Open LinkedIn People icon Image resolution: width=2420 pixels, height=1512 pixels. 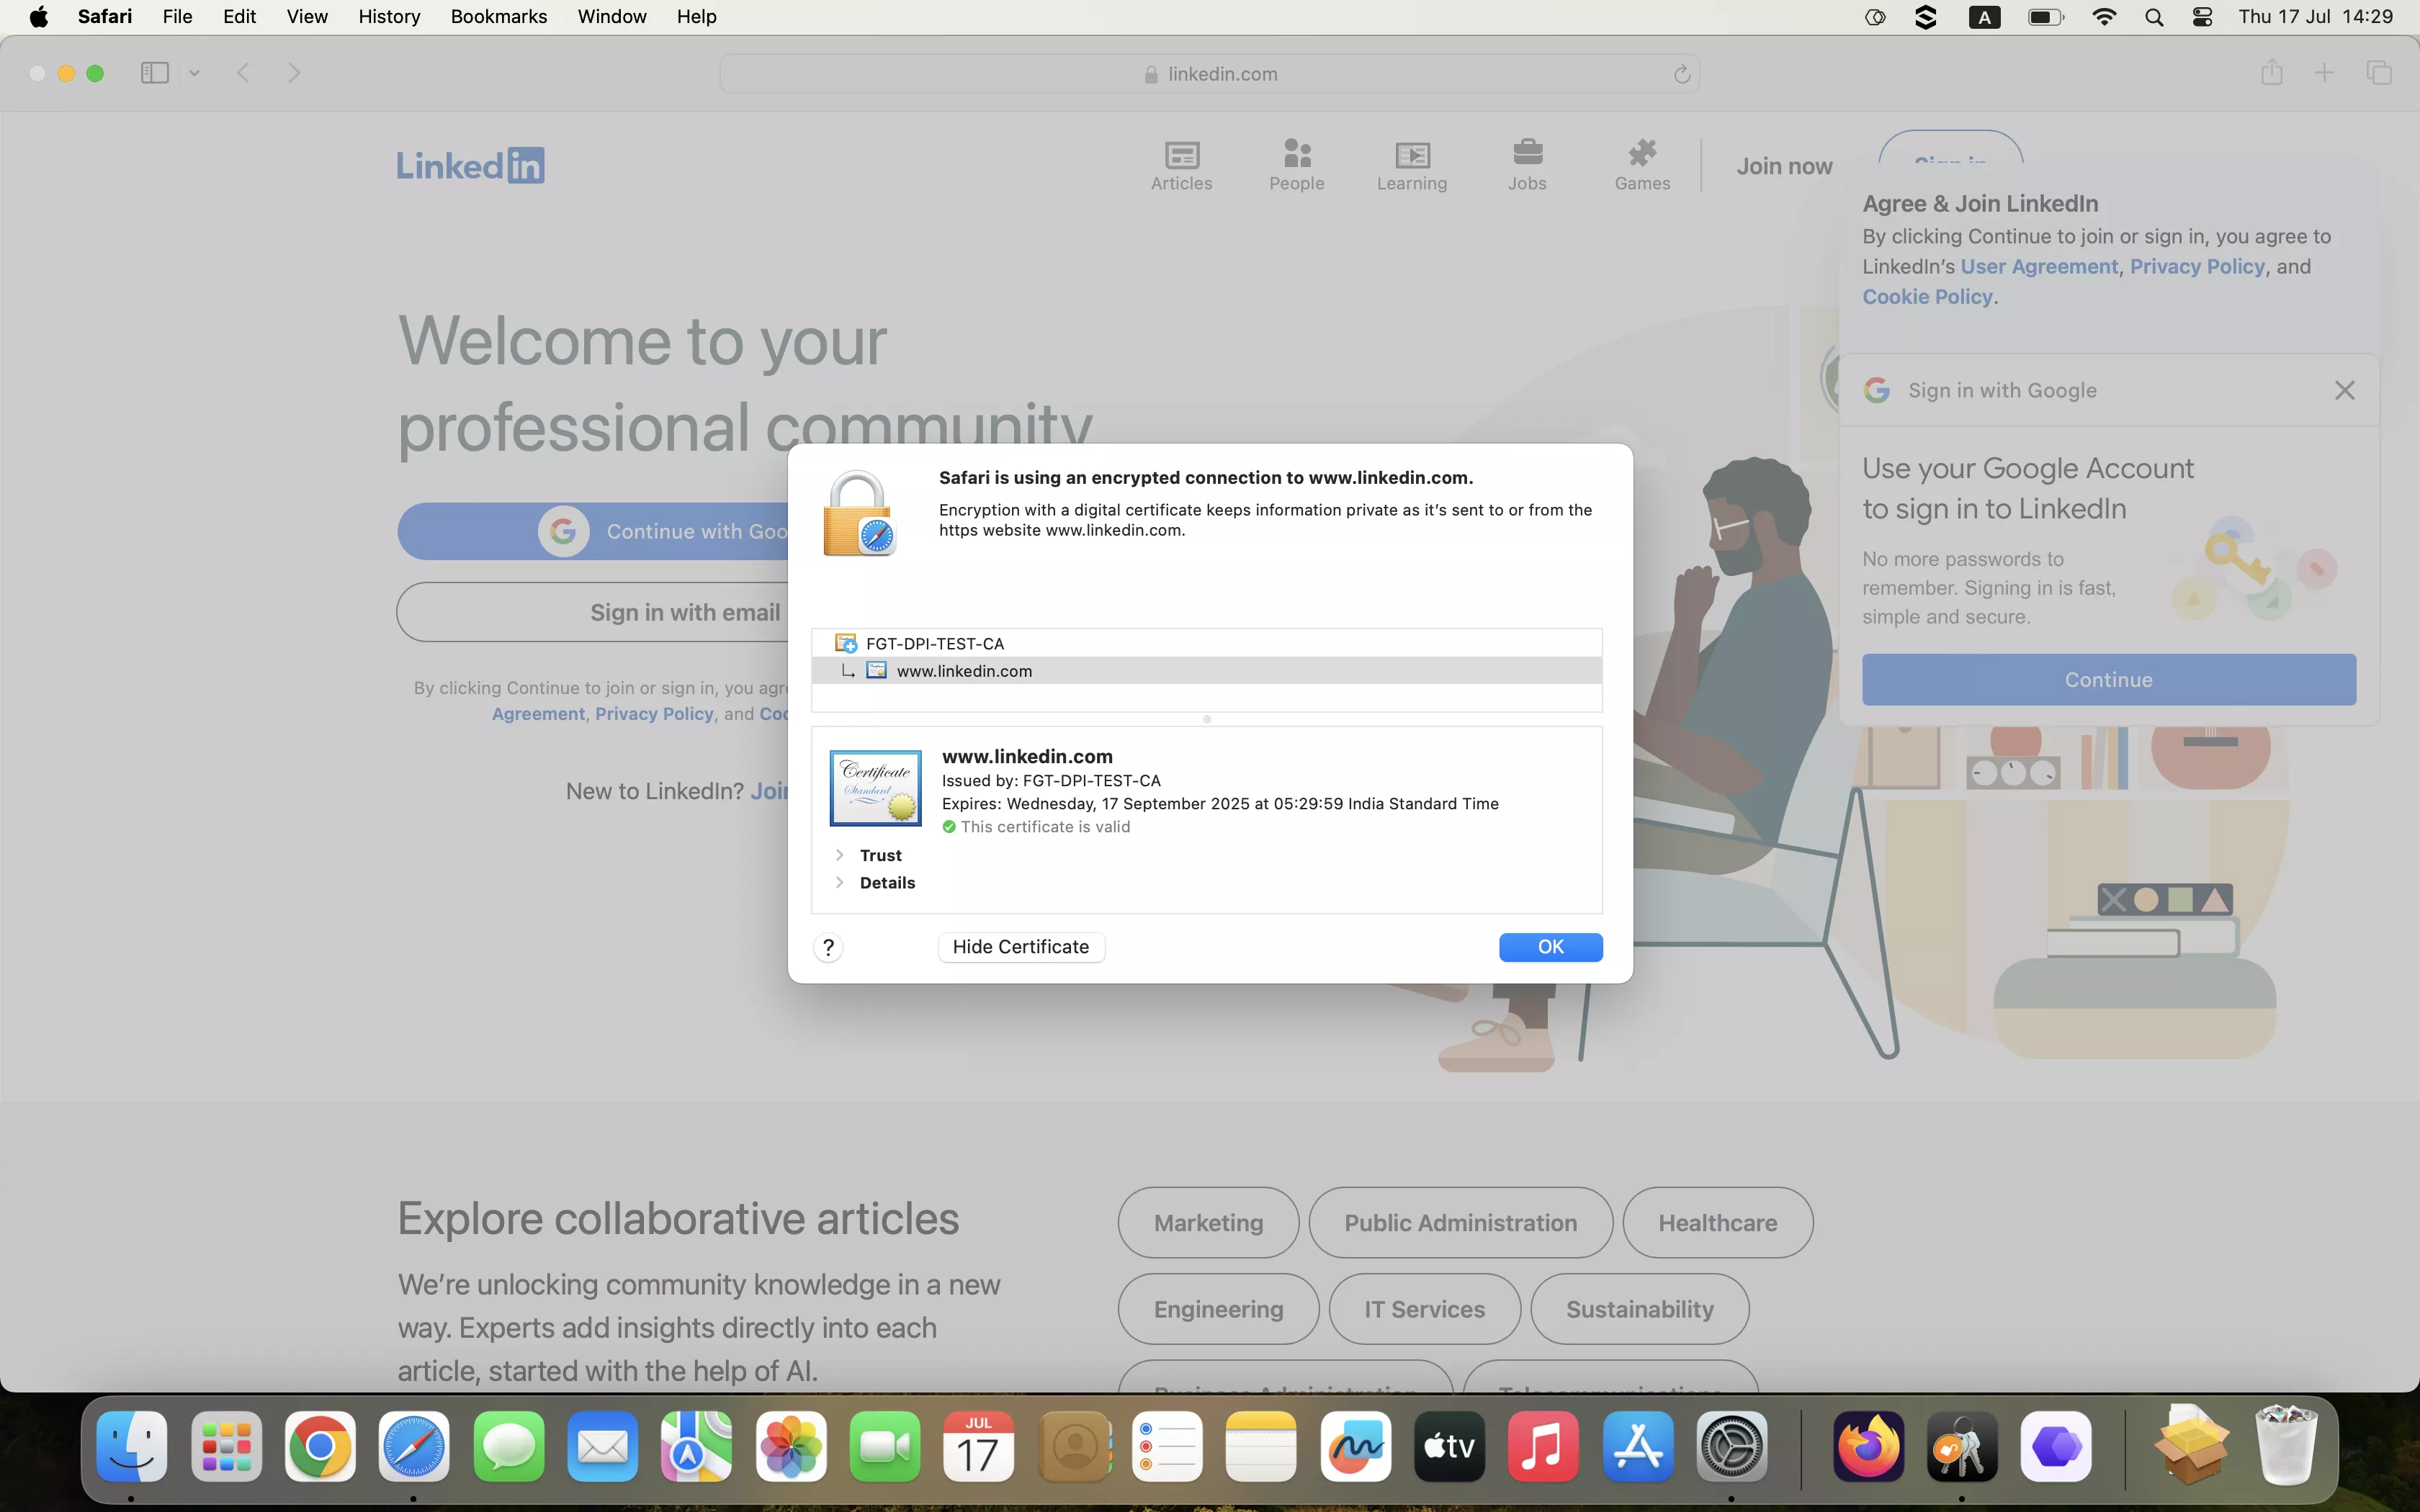pos(1297,165)
